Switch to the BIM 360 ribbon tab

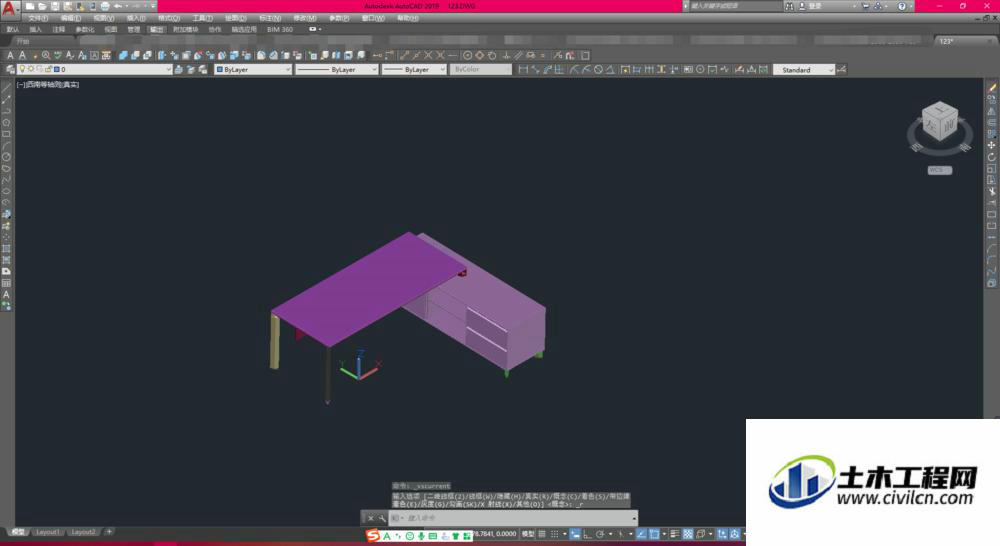(280, 29)
